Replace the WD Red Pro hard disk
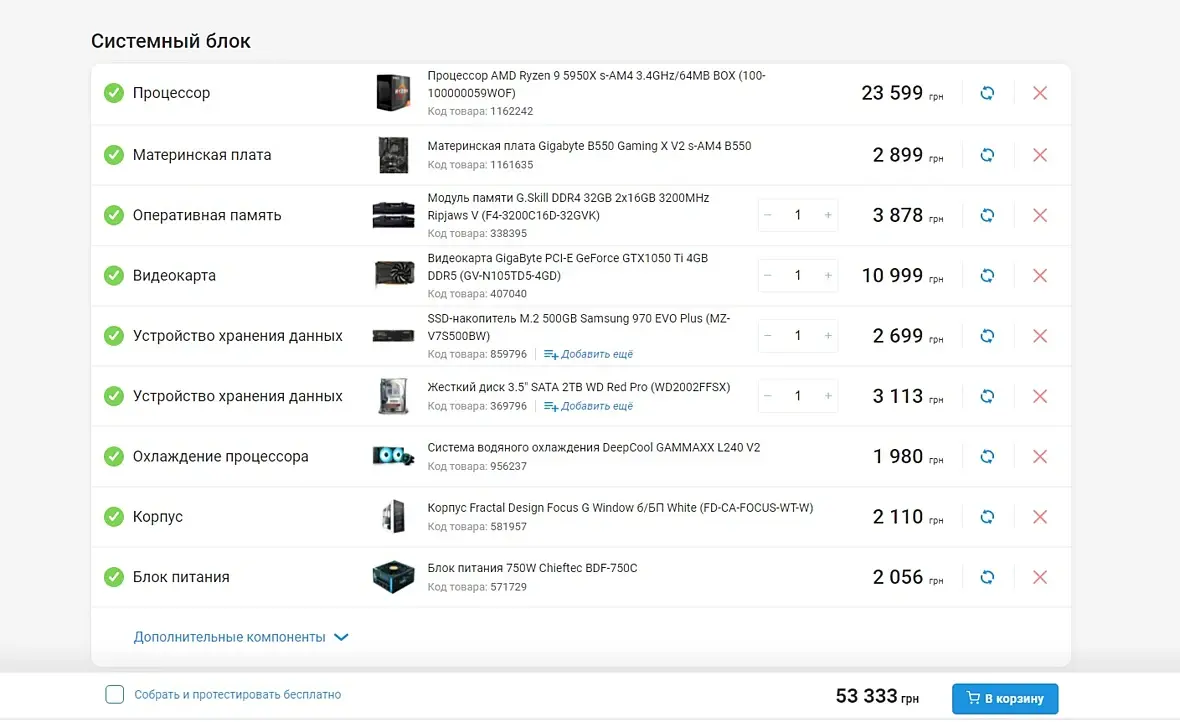The width and height of the screenshot is (1180, 722). (987, 396)
